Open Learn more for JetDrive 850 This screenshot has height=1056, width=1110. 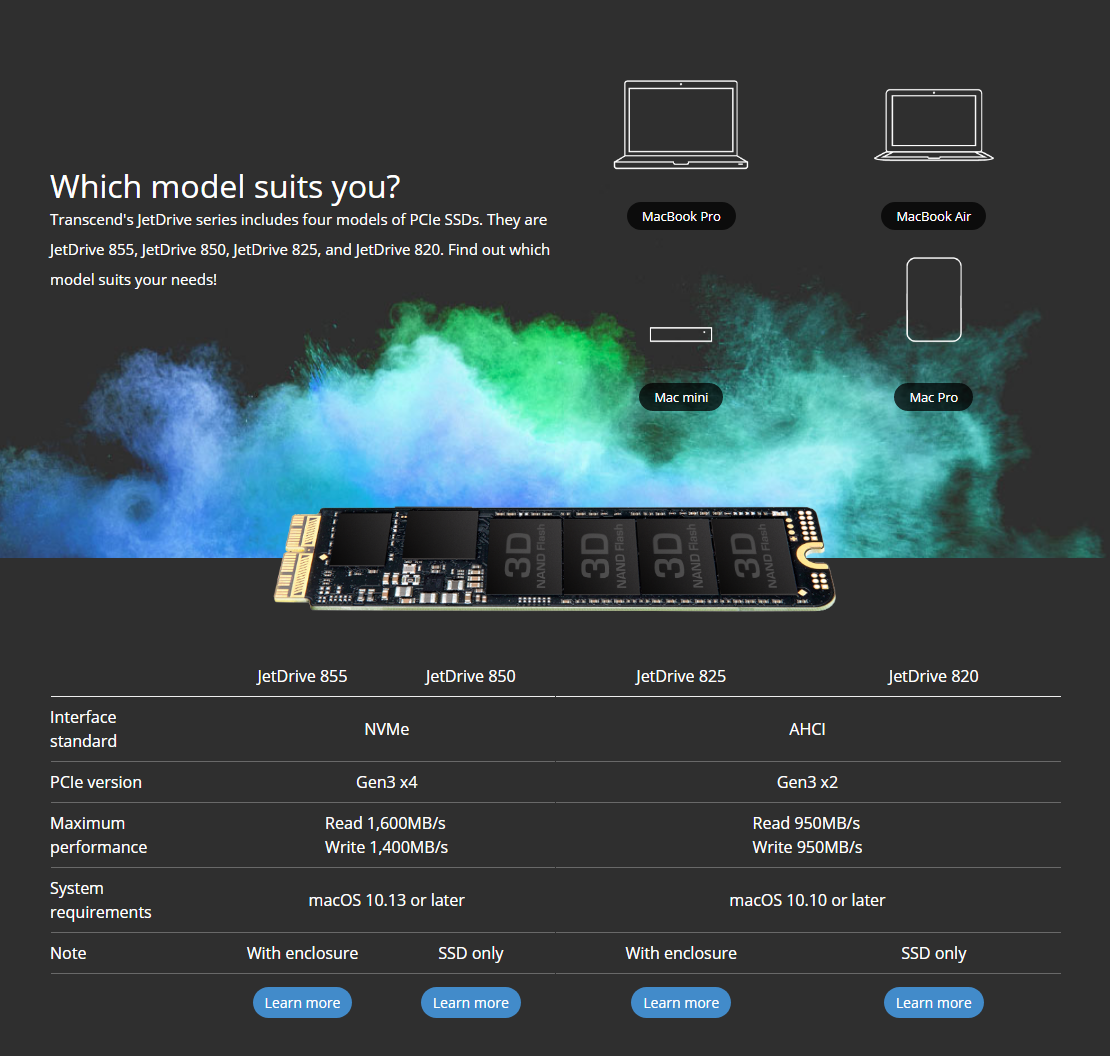coord(471,1002)
